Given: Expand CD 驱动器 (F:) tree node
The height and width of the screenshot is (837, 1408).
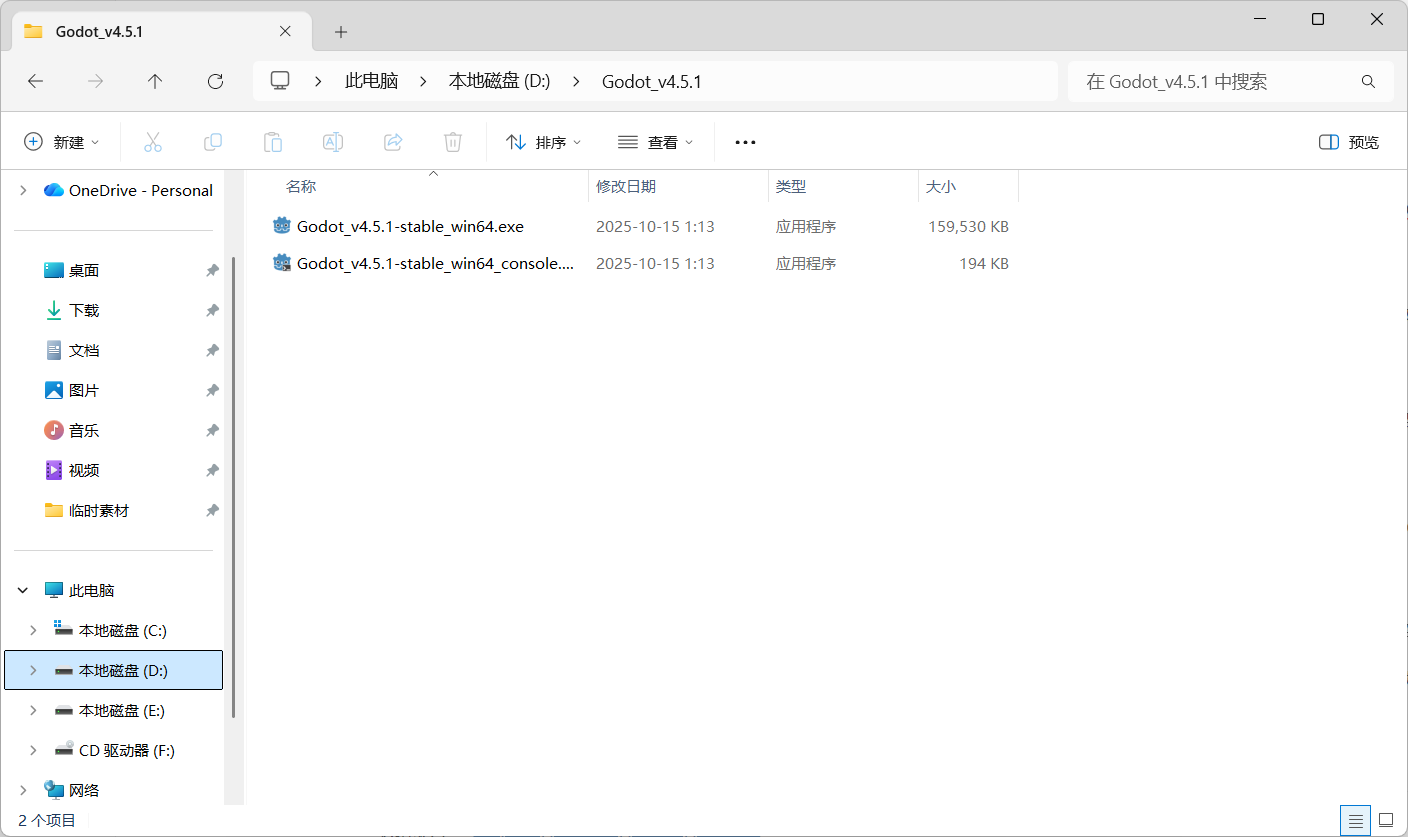Looking at the screenshot, I should click(33, 750).
